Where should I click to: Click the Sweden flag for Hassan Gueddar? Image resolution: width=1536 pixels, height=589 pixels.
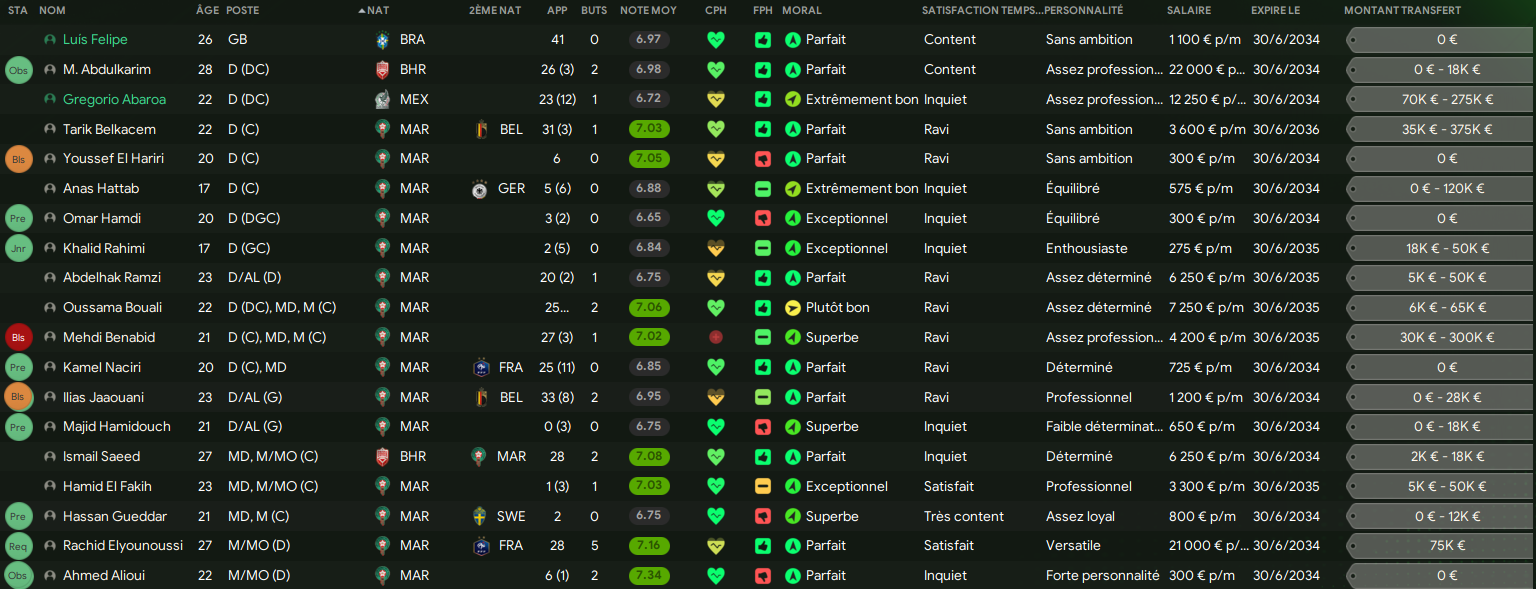coord(480,517)
